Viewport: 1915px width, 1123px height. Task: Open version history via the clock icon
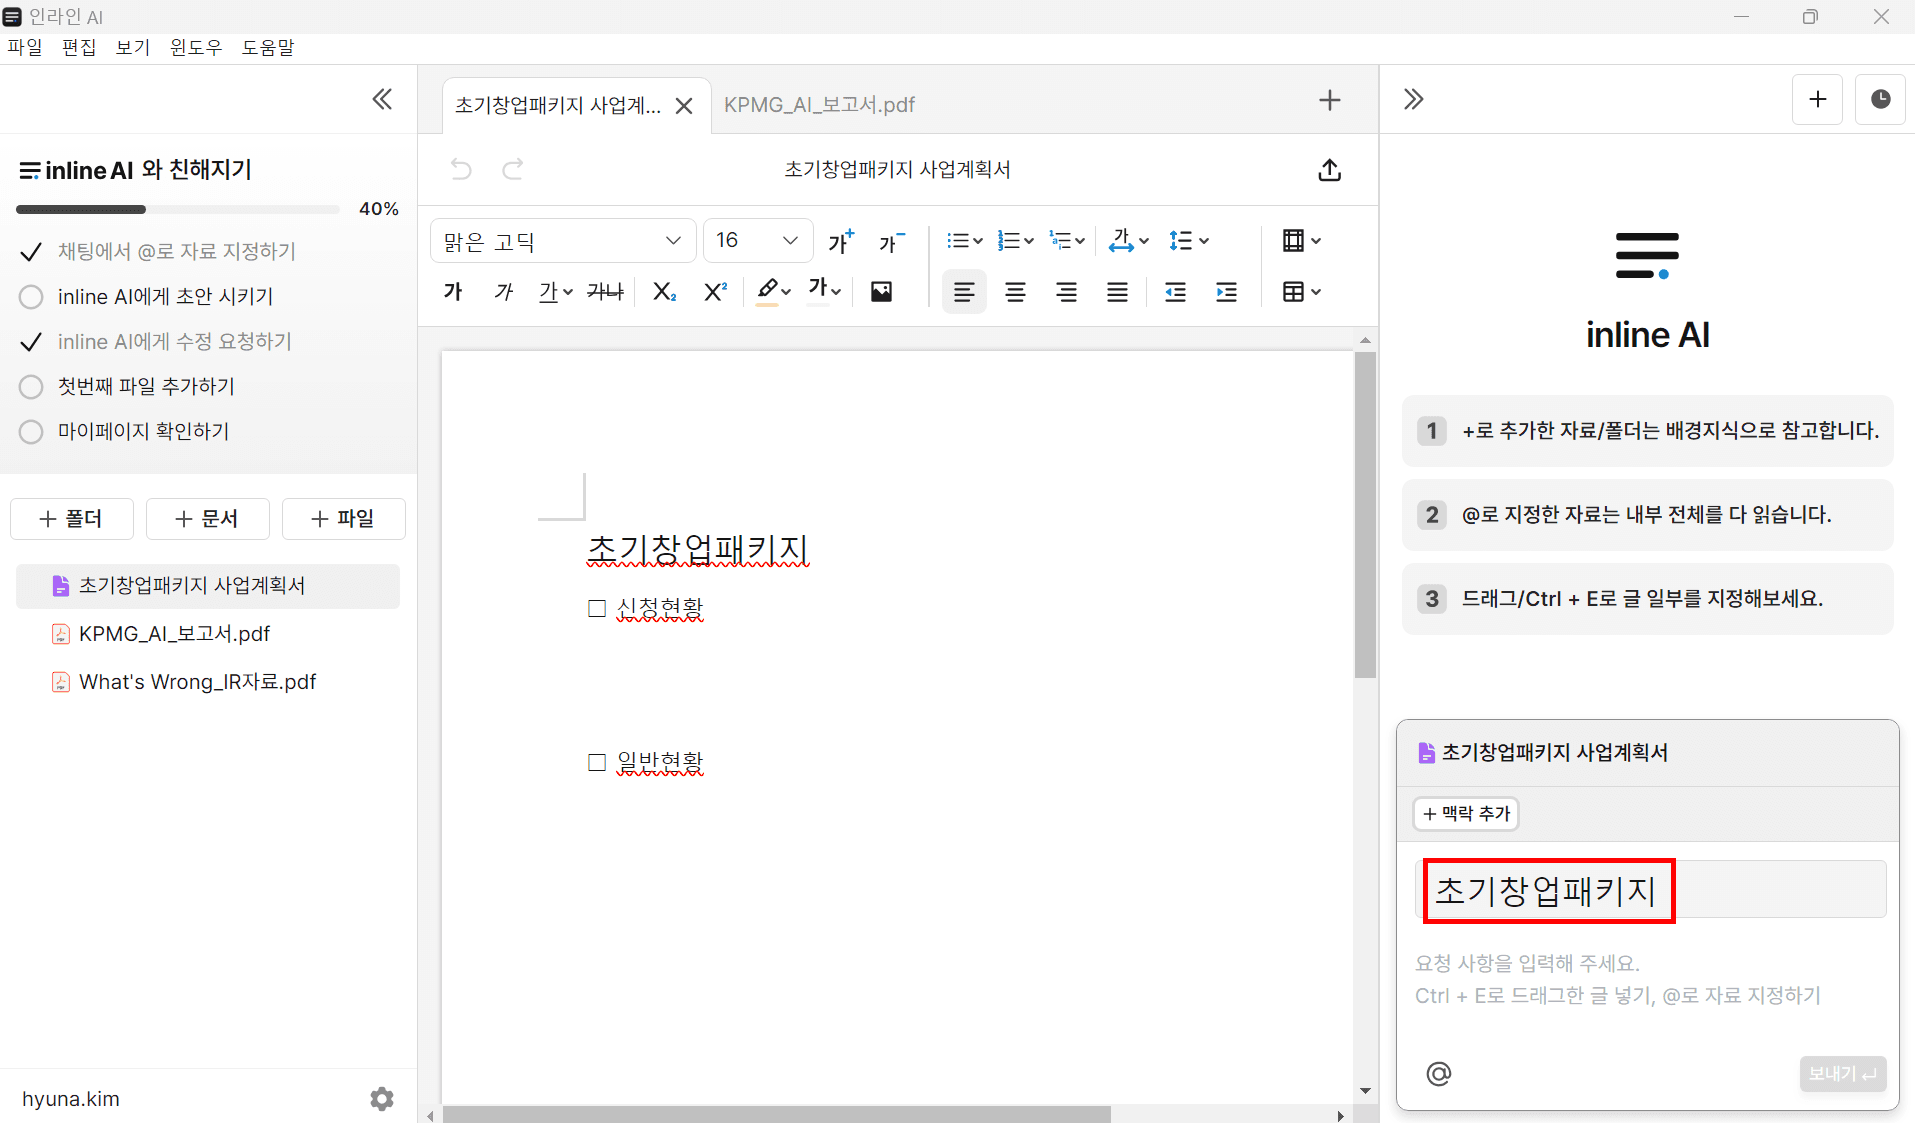click(x=1880, y=99)
